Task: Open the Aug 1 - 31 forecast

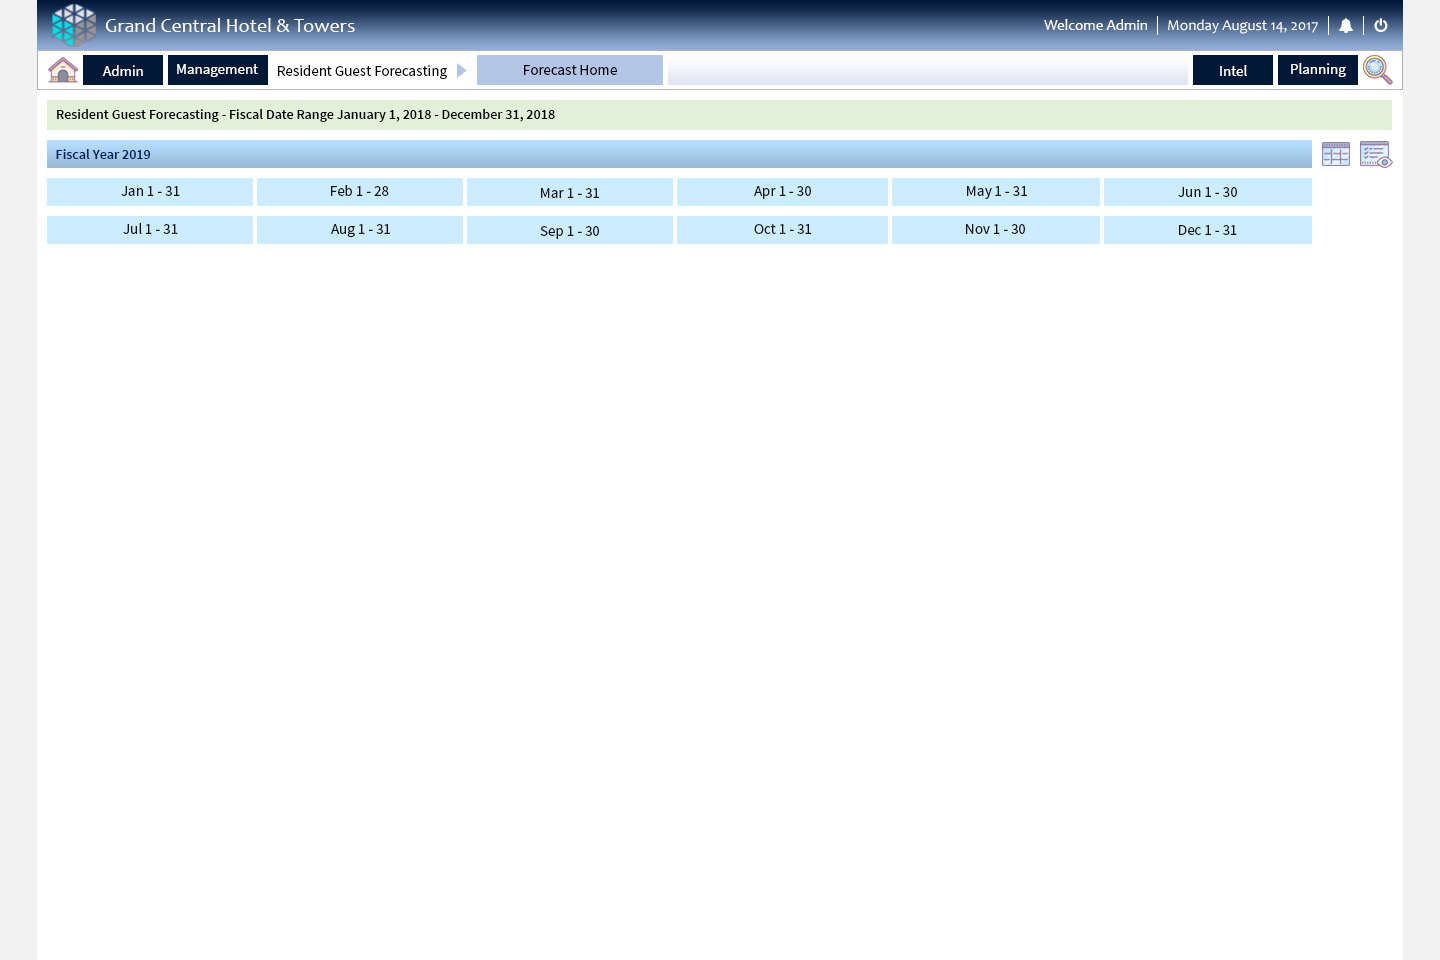Action: 360,230
